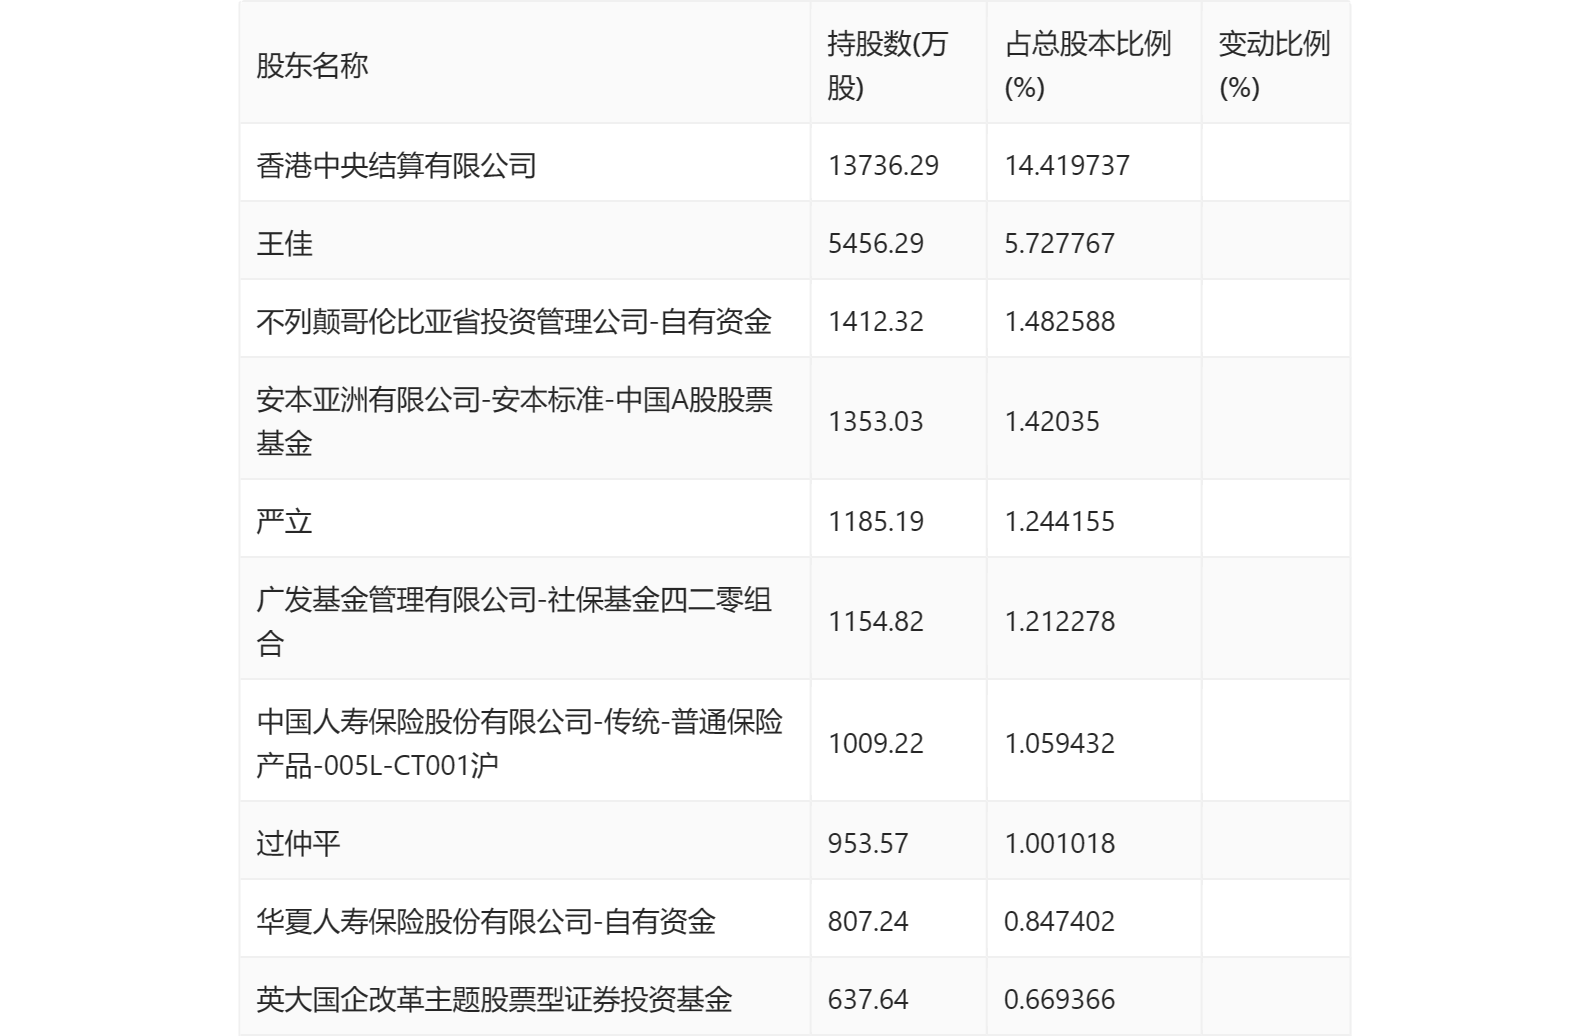Select shareholder 王佳

coord(284,243)
